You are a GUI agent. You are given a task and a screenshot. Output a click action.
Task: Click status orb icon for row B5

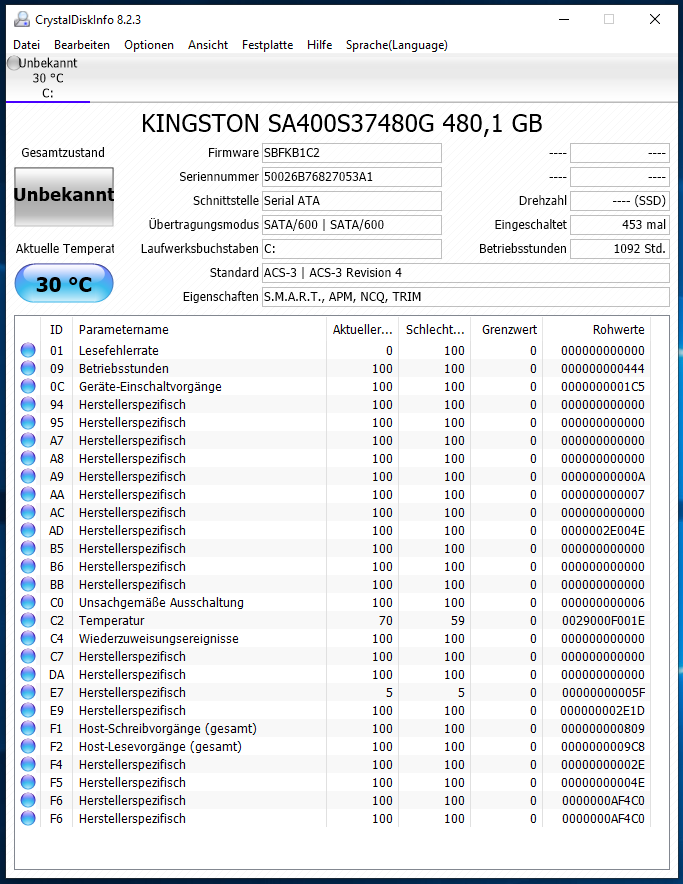(x=28, y=548)
